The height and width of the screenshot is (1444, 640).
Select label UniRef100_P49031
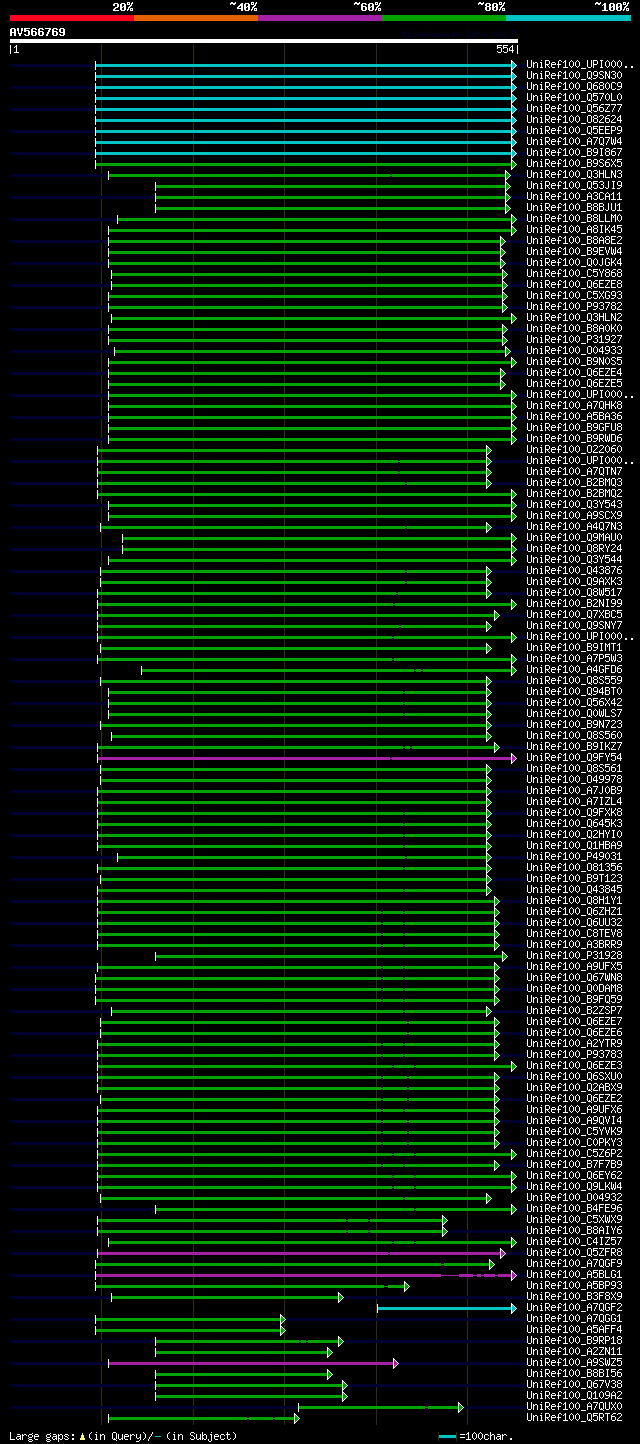[574, 856]
